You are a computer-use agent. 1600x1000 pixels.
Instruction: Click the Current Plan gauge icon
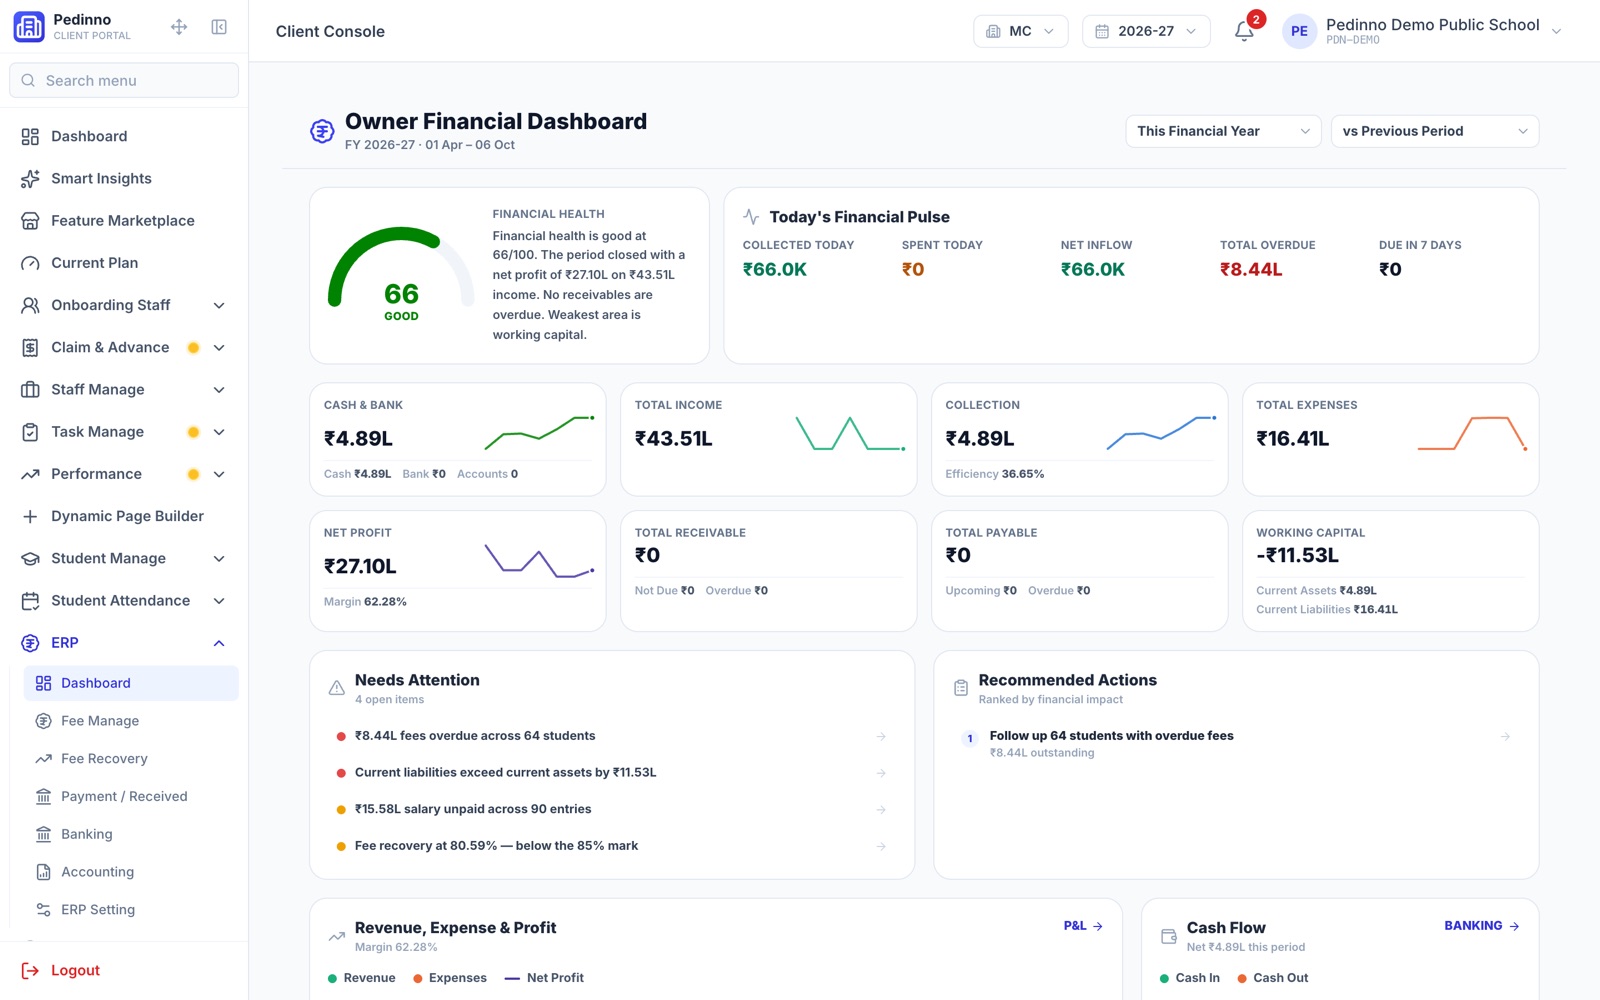click(30, 263)
